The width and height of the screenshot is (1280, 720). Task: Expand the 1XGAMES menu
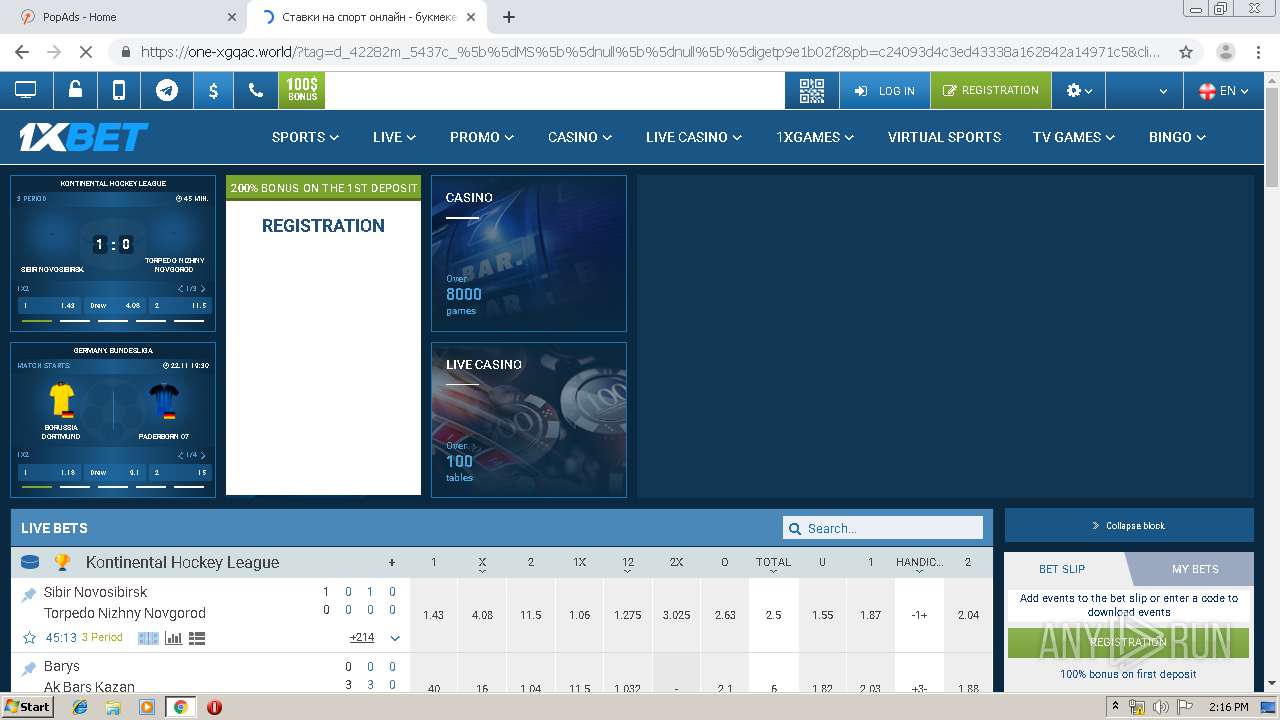815,137
